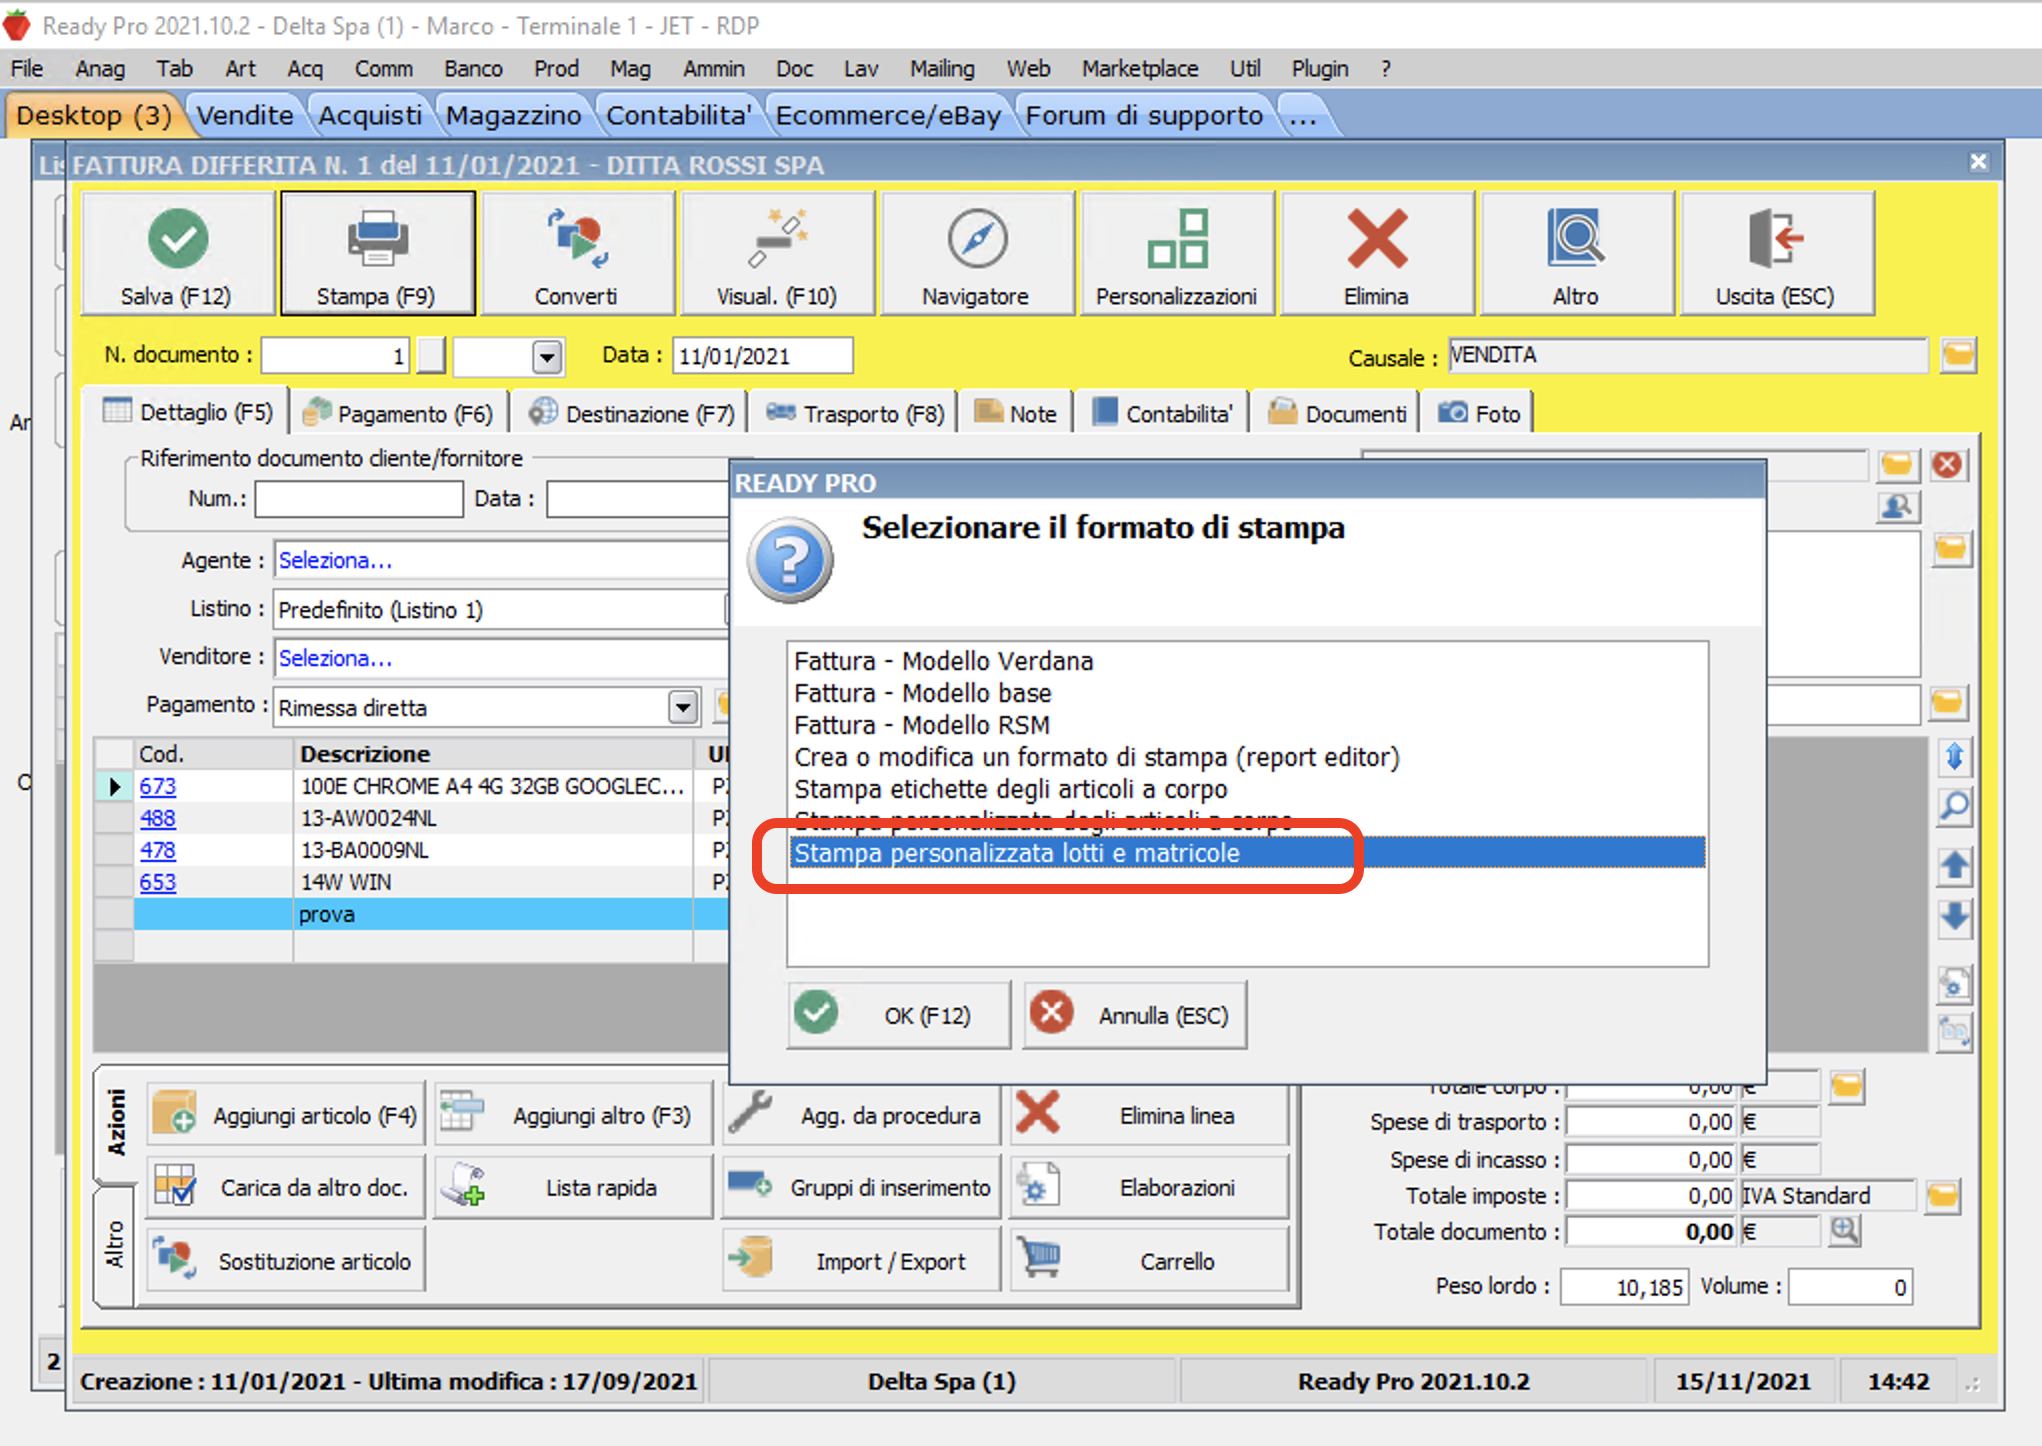Open the Note tab

(1016, 413)
